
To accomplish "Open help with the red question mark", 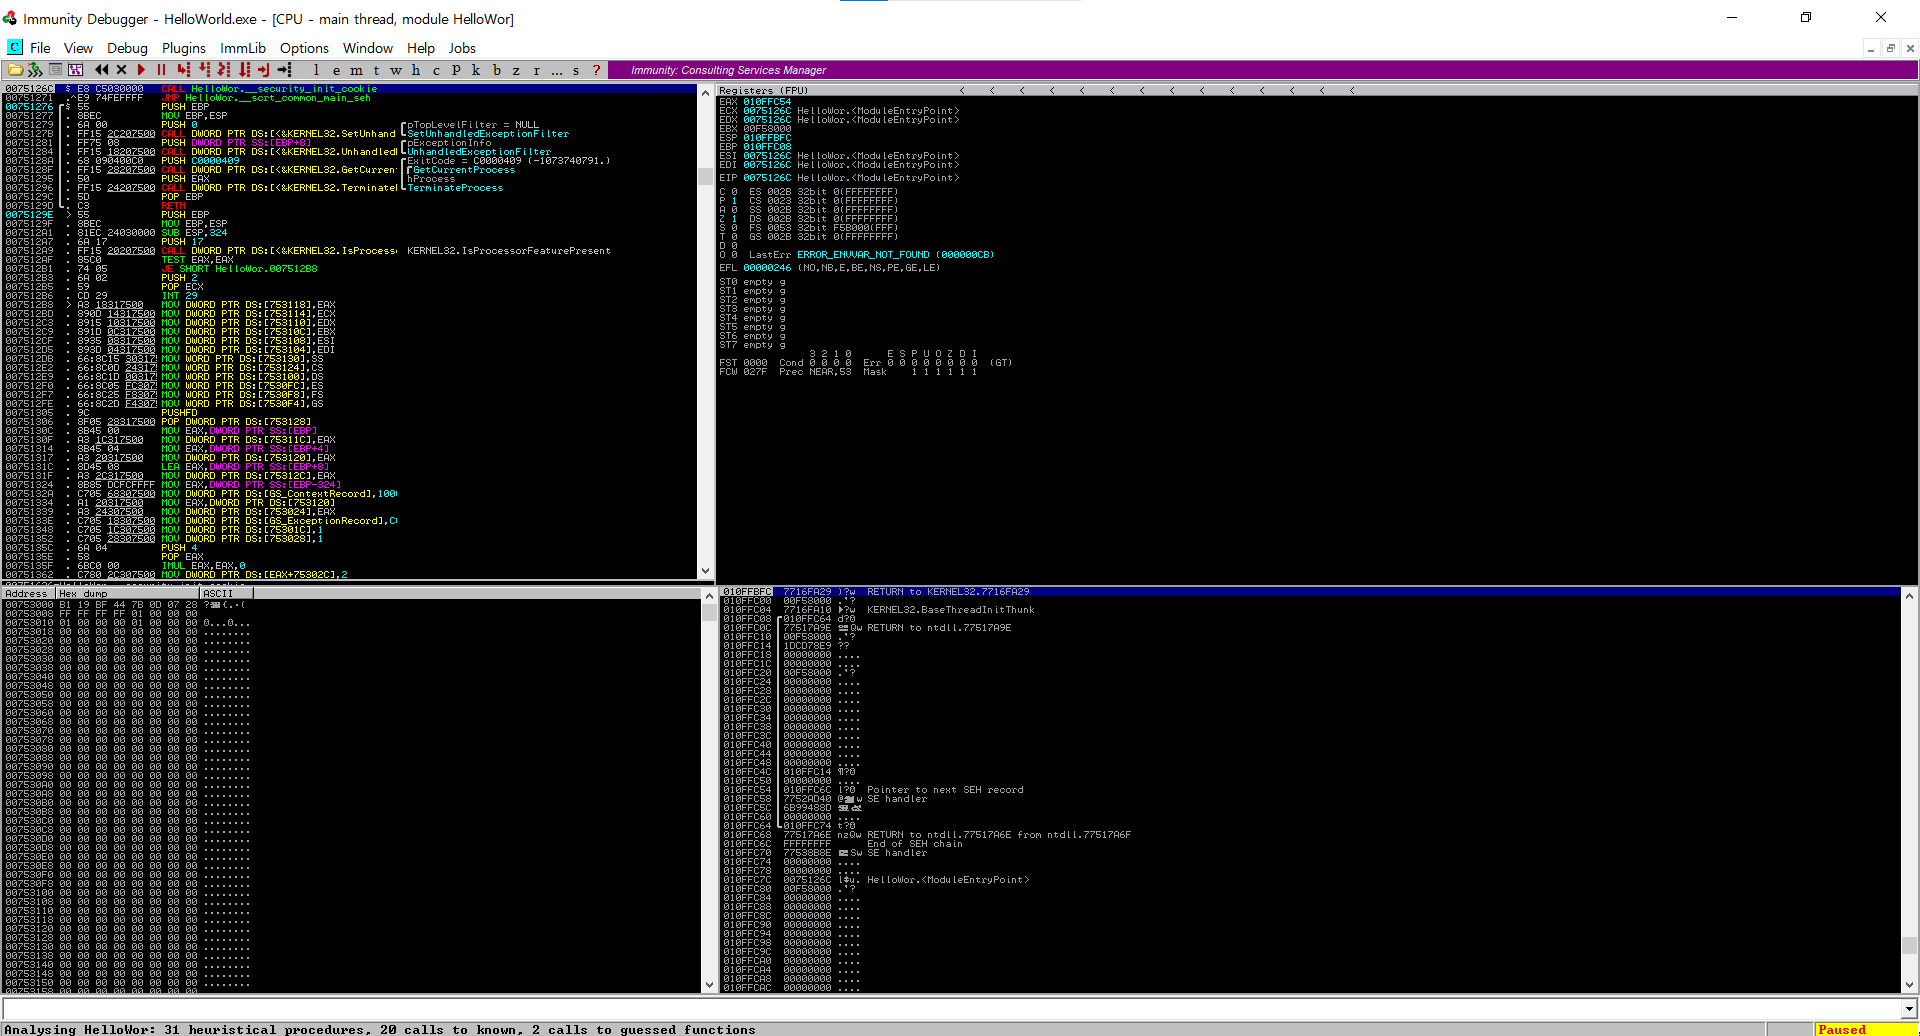I will pos(597,70).
